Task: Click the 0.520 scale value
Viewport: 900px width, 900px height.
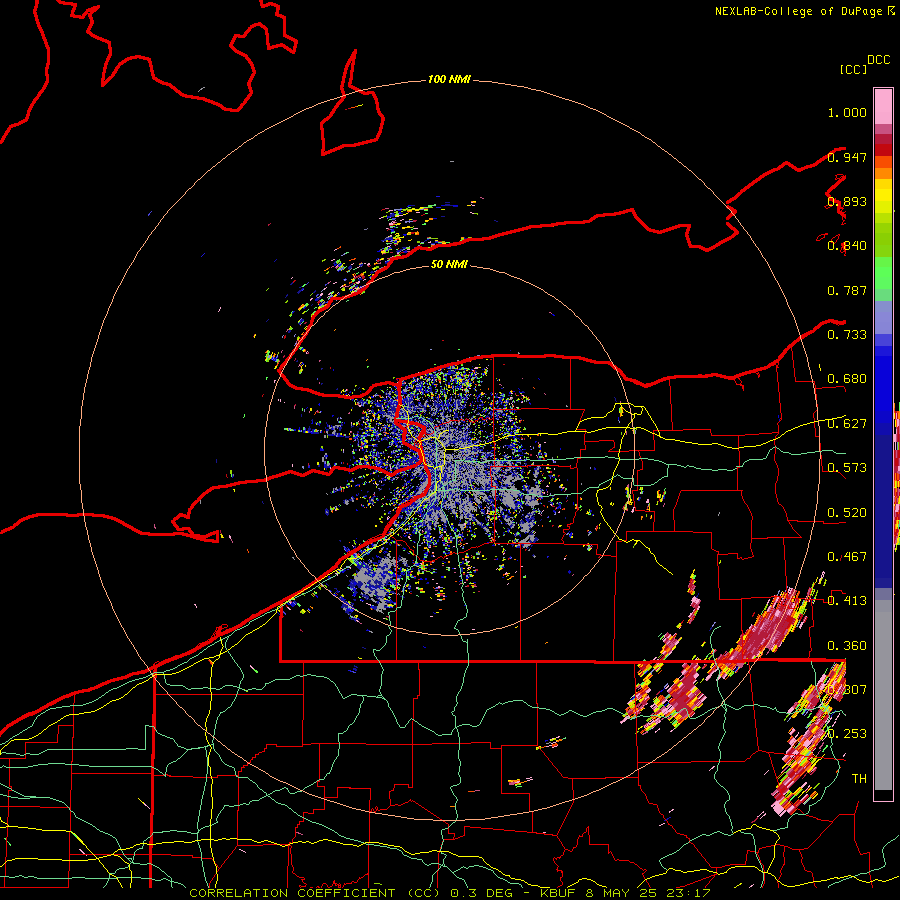Action: point(847,513)
